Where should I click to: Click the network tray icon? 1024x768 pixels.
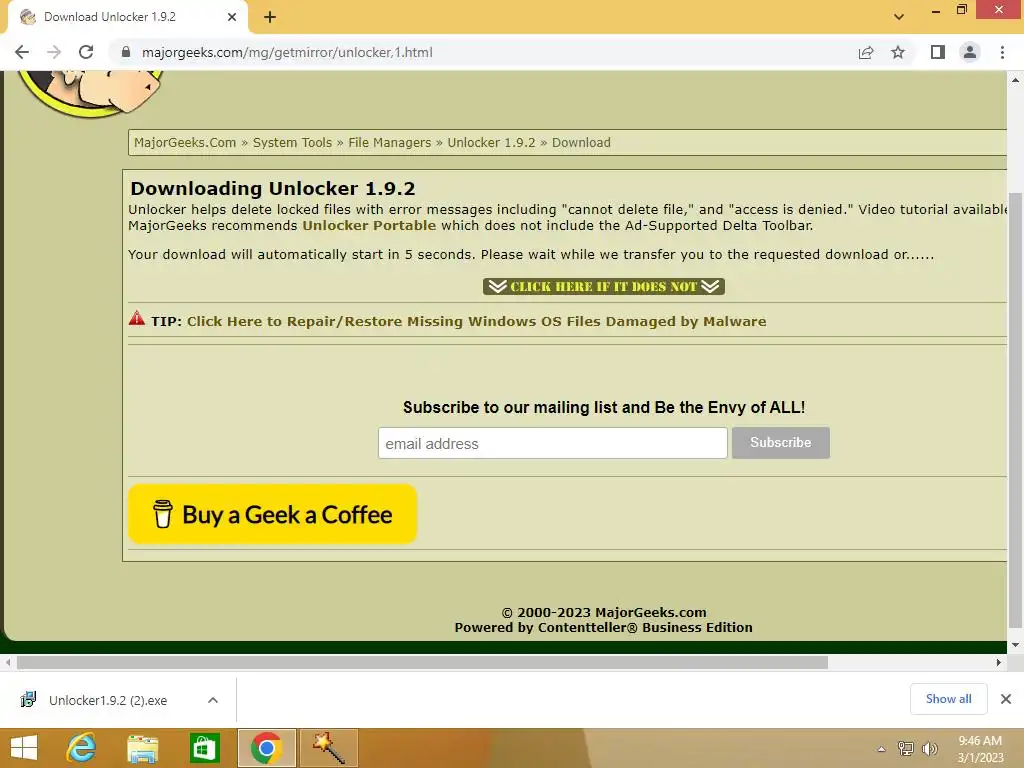(906, 748)
